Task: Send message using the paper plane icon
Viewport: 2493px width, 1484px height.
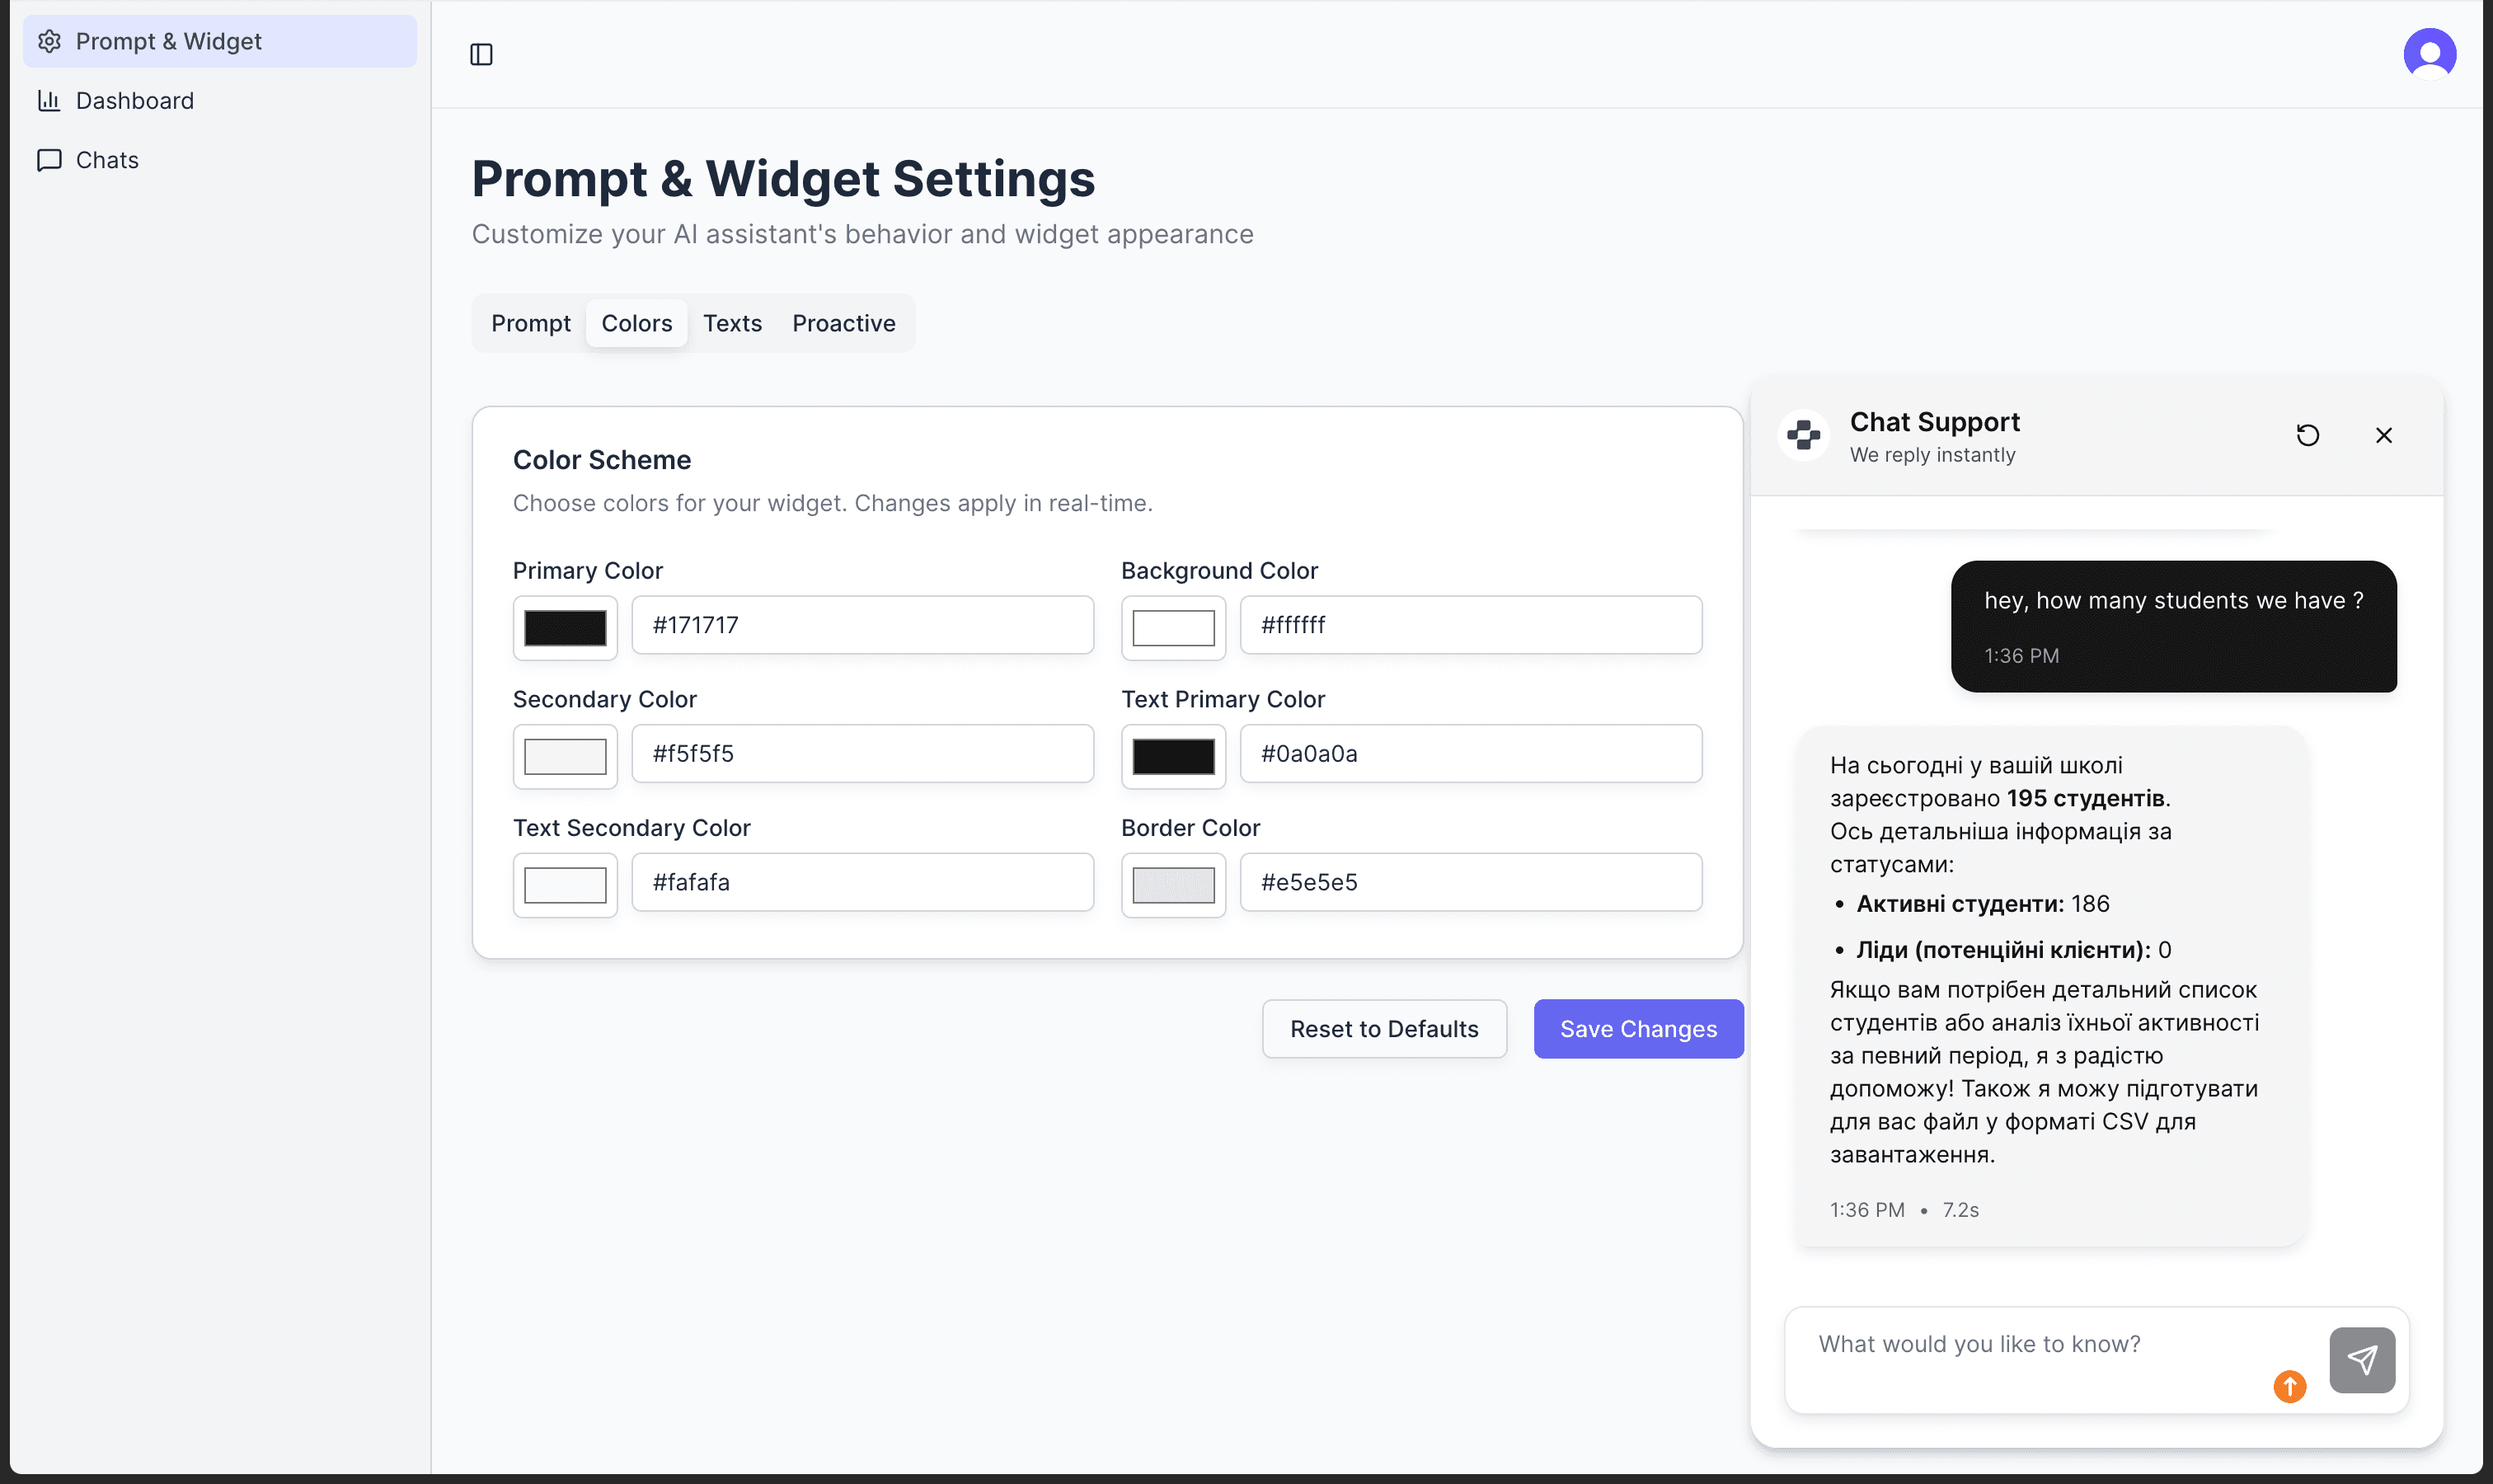Action: [2361, 1359]
